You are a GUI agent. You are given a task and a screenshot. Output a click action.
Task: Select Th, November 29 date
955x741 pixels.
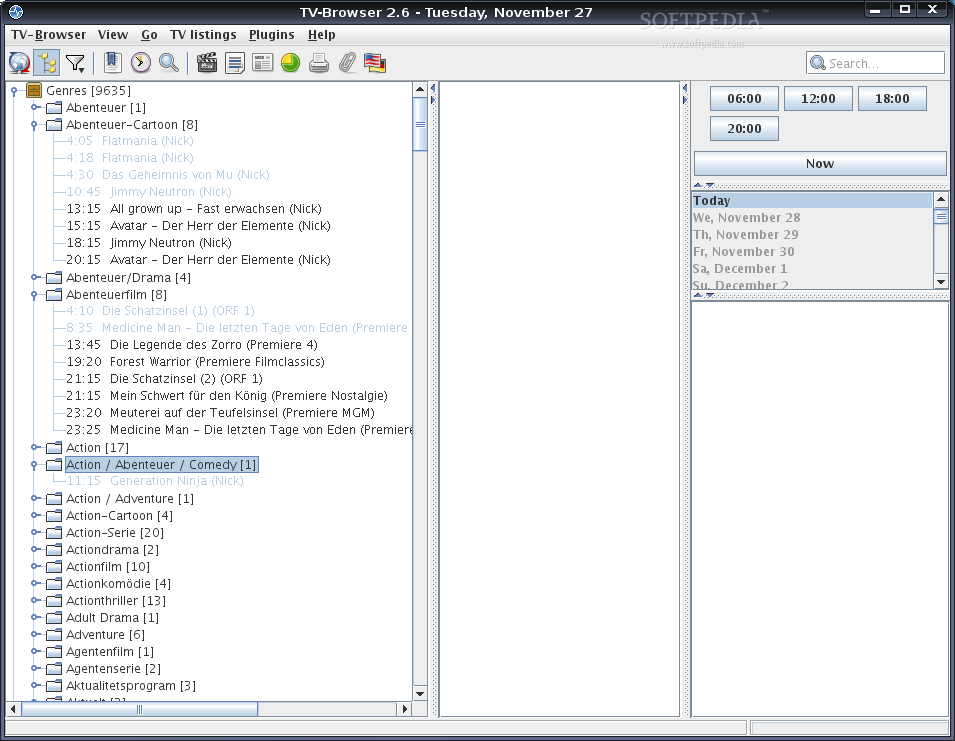coord(812,234)
